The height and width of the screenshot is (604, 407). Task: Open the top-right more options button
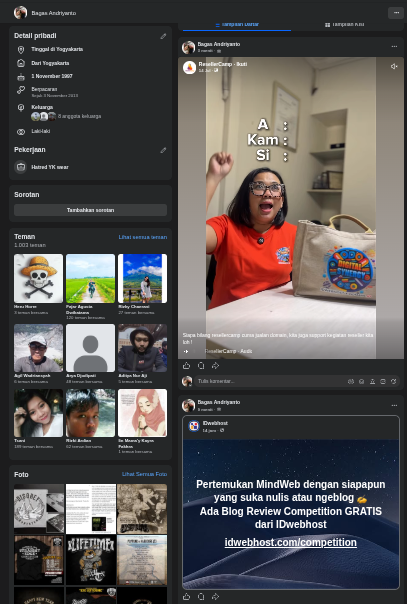[x=396, y=13]
